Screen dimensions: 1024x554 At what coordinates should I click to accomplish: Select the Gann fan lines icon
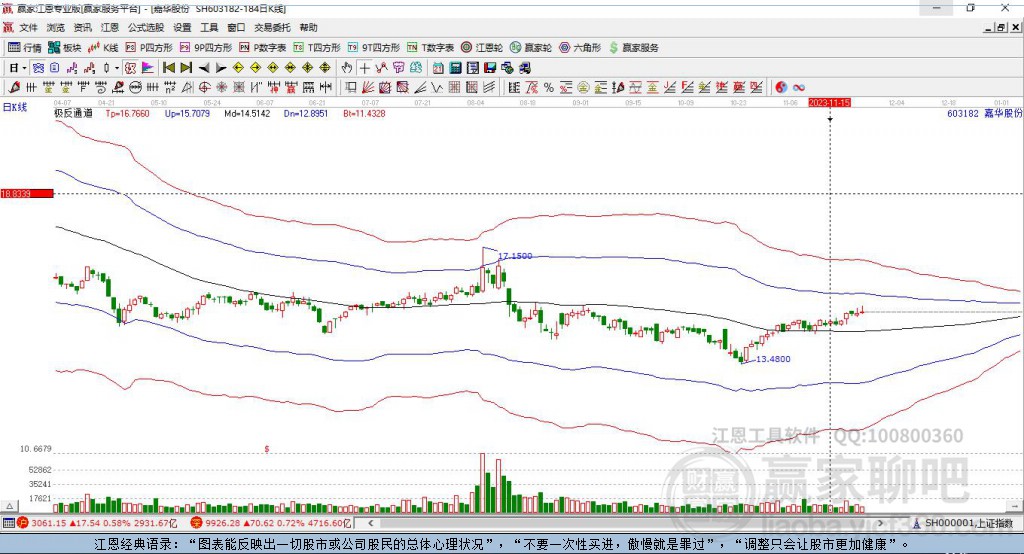click(368, 88)
